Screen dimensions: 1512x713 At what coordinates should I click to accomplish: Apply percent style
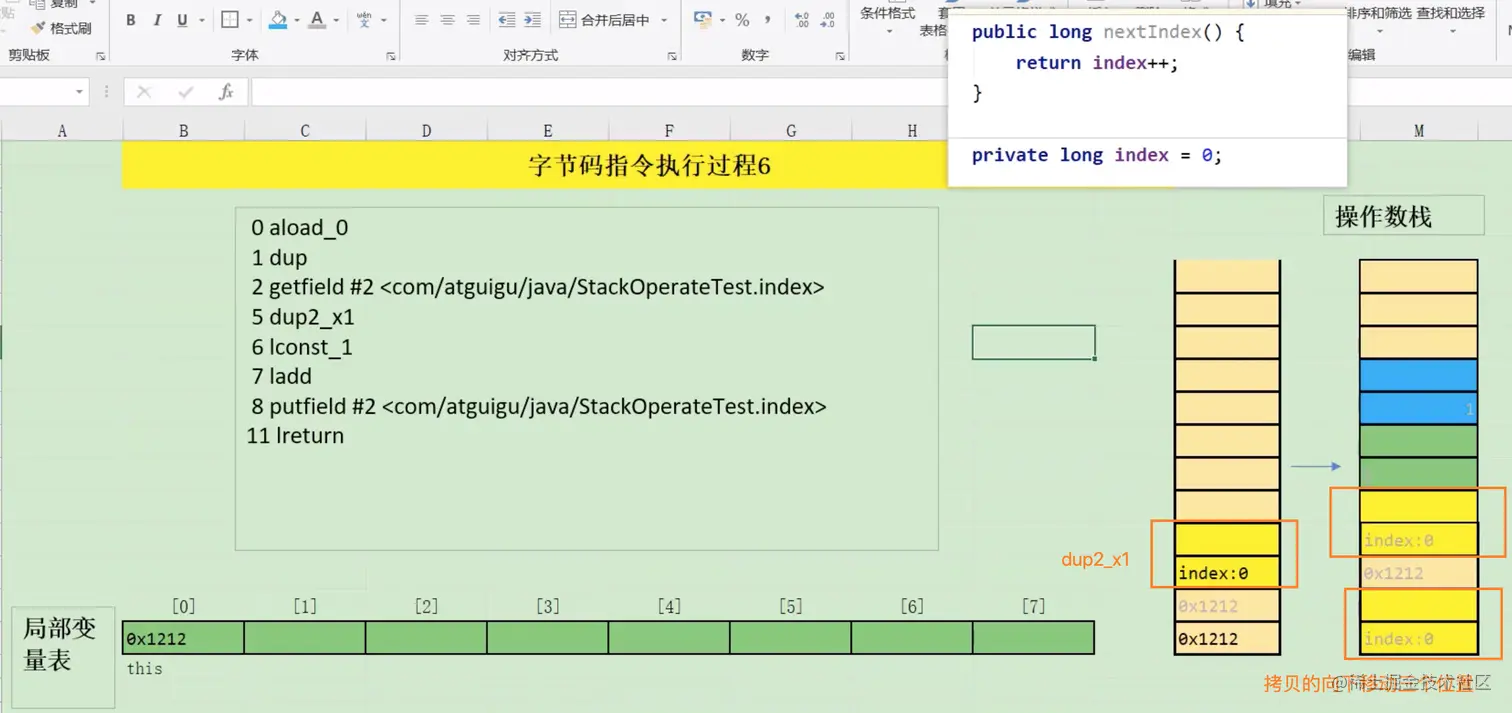742,20
